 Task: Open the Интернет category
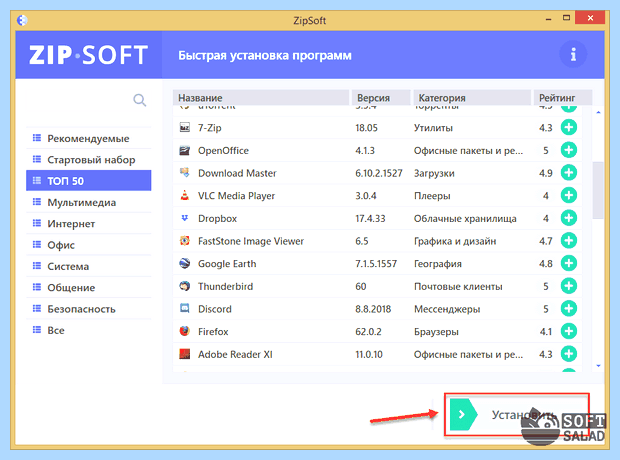click(x=89, y=224)
